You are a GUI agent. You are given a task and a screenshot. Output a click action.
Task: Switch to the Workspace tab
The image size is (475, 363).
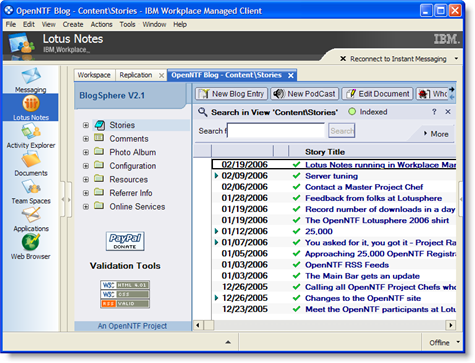[x=94, y=75]
